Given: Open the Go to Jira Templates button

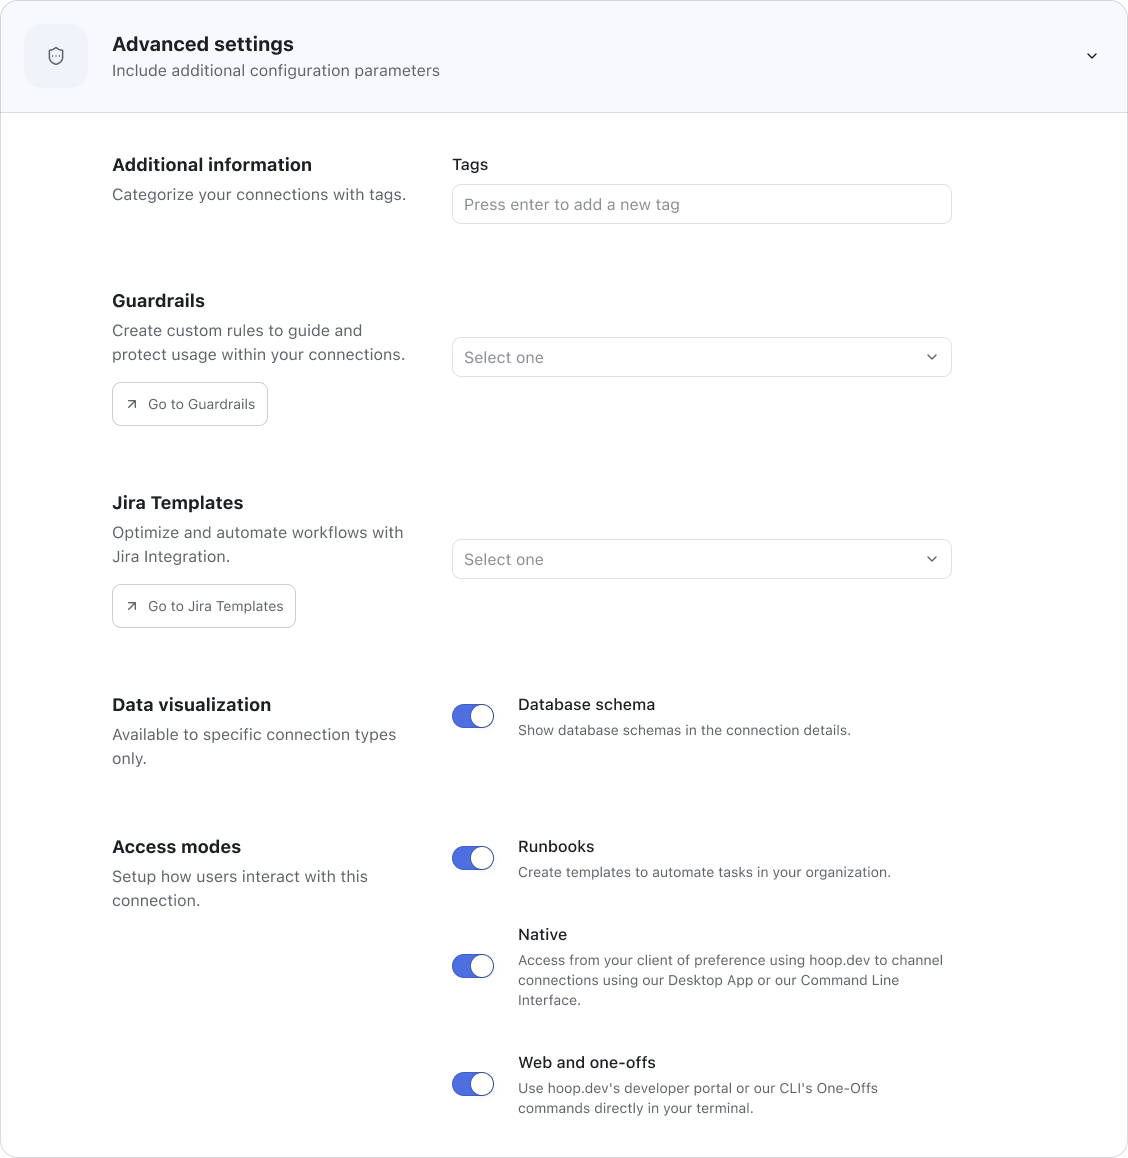Looking at the screenshot, I should 204,606.
